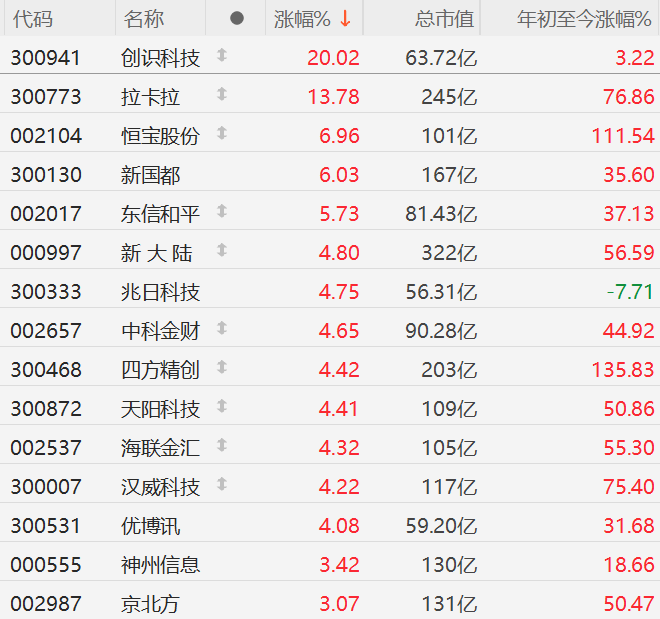Click the 代码 column header

point(33,19)
